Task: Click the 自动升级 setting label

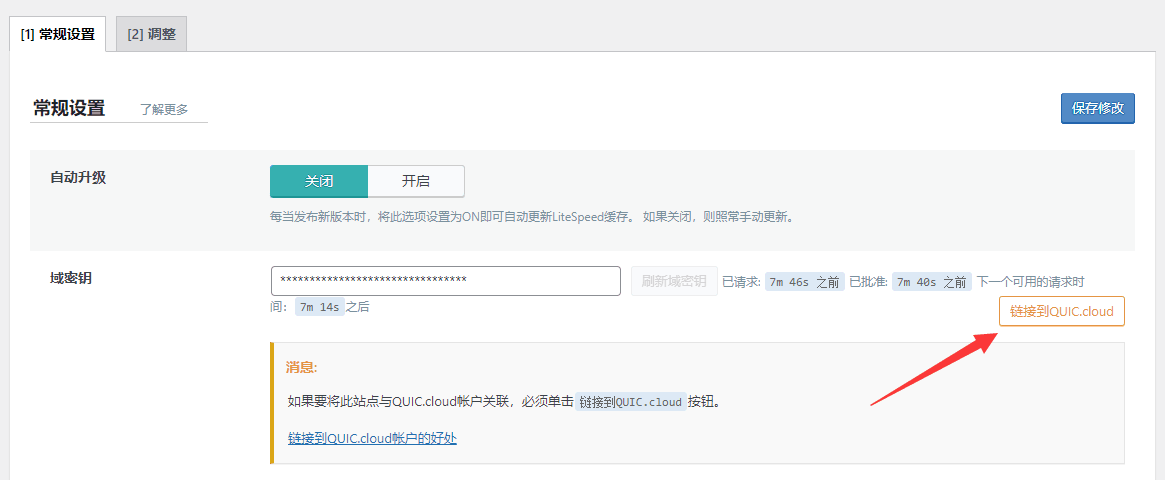Action: click(78, 177)
